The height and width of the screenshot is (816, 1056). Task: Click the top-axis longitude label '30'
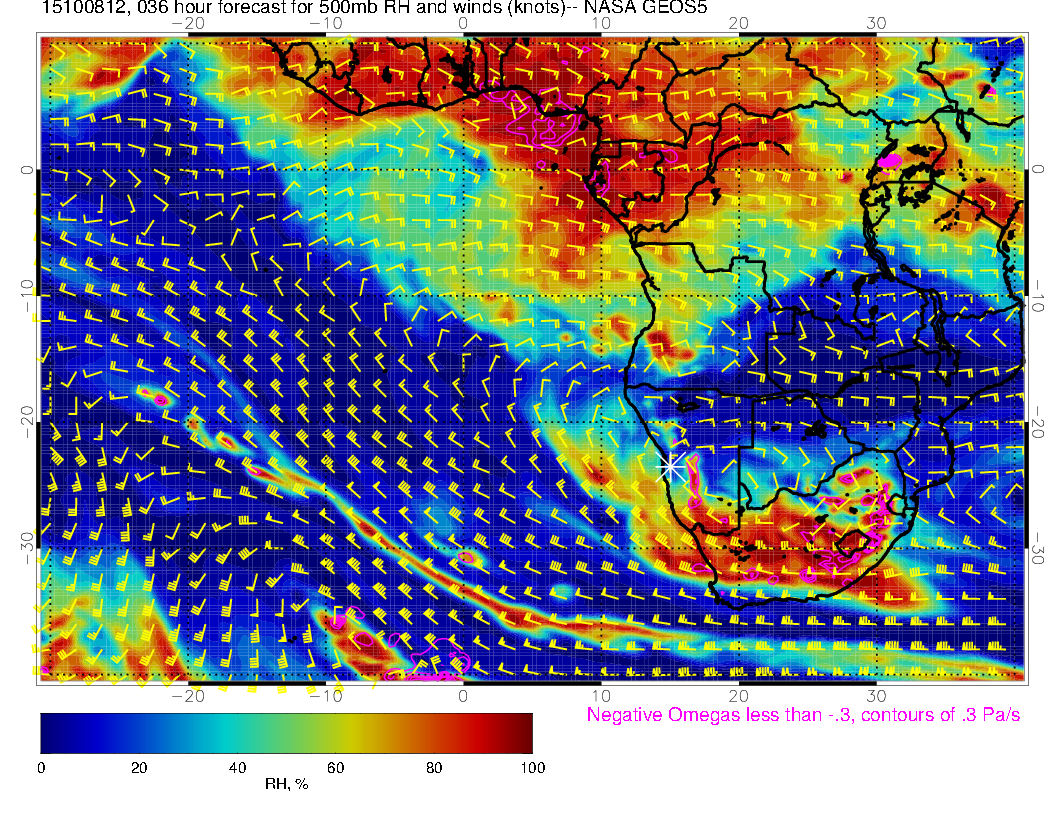[876, 23]
